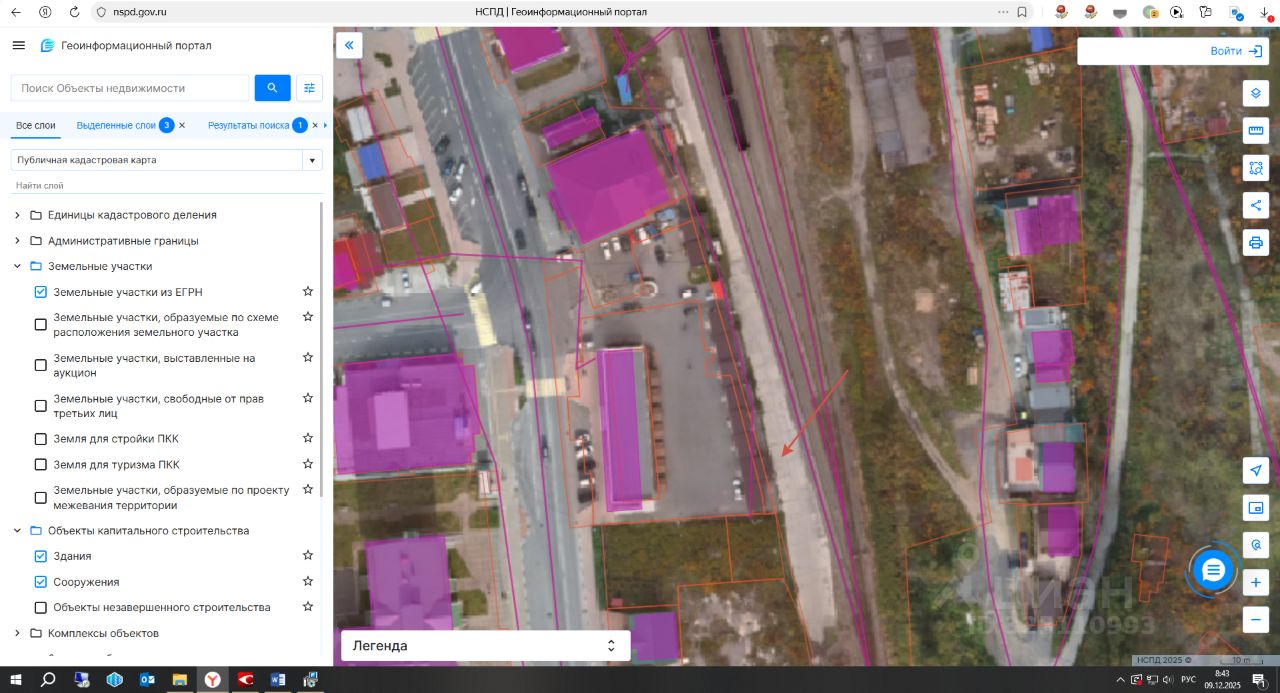Open the notification center in system tray
This screenshot has width=1280, height=693.
coord(1258,680)
